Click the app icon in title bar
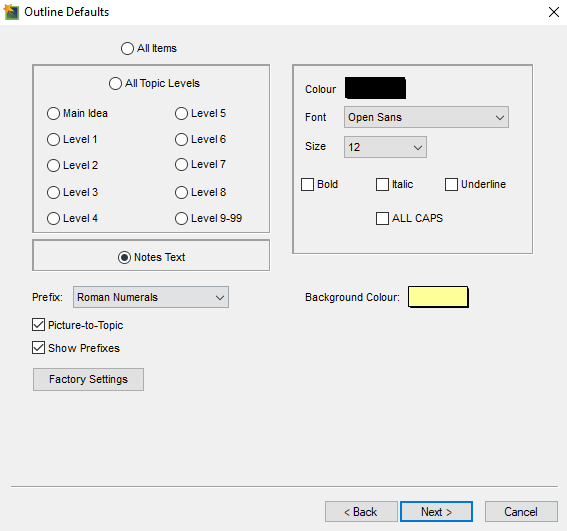The height and width of the screenshot is (531, 567). [x=11, y=12]
